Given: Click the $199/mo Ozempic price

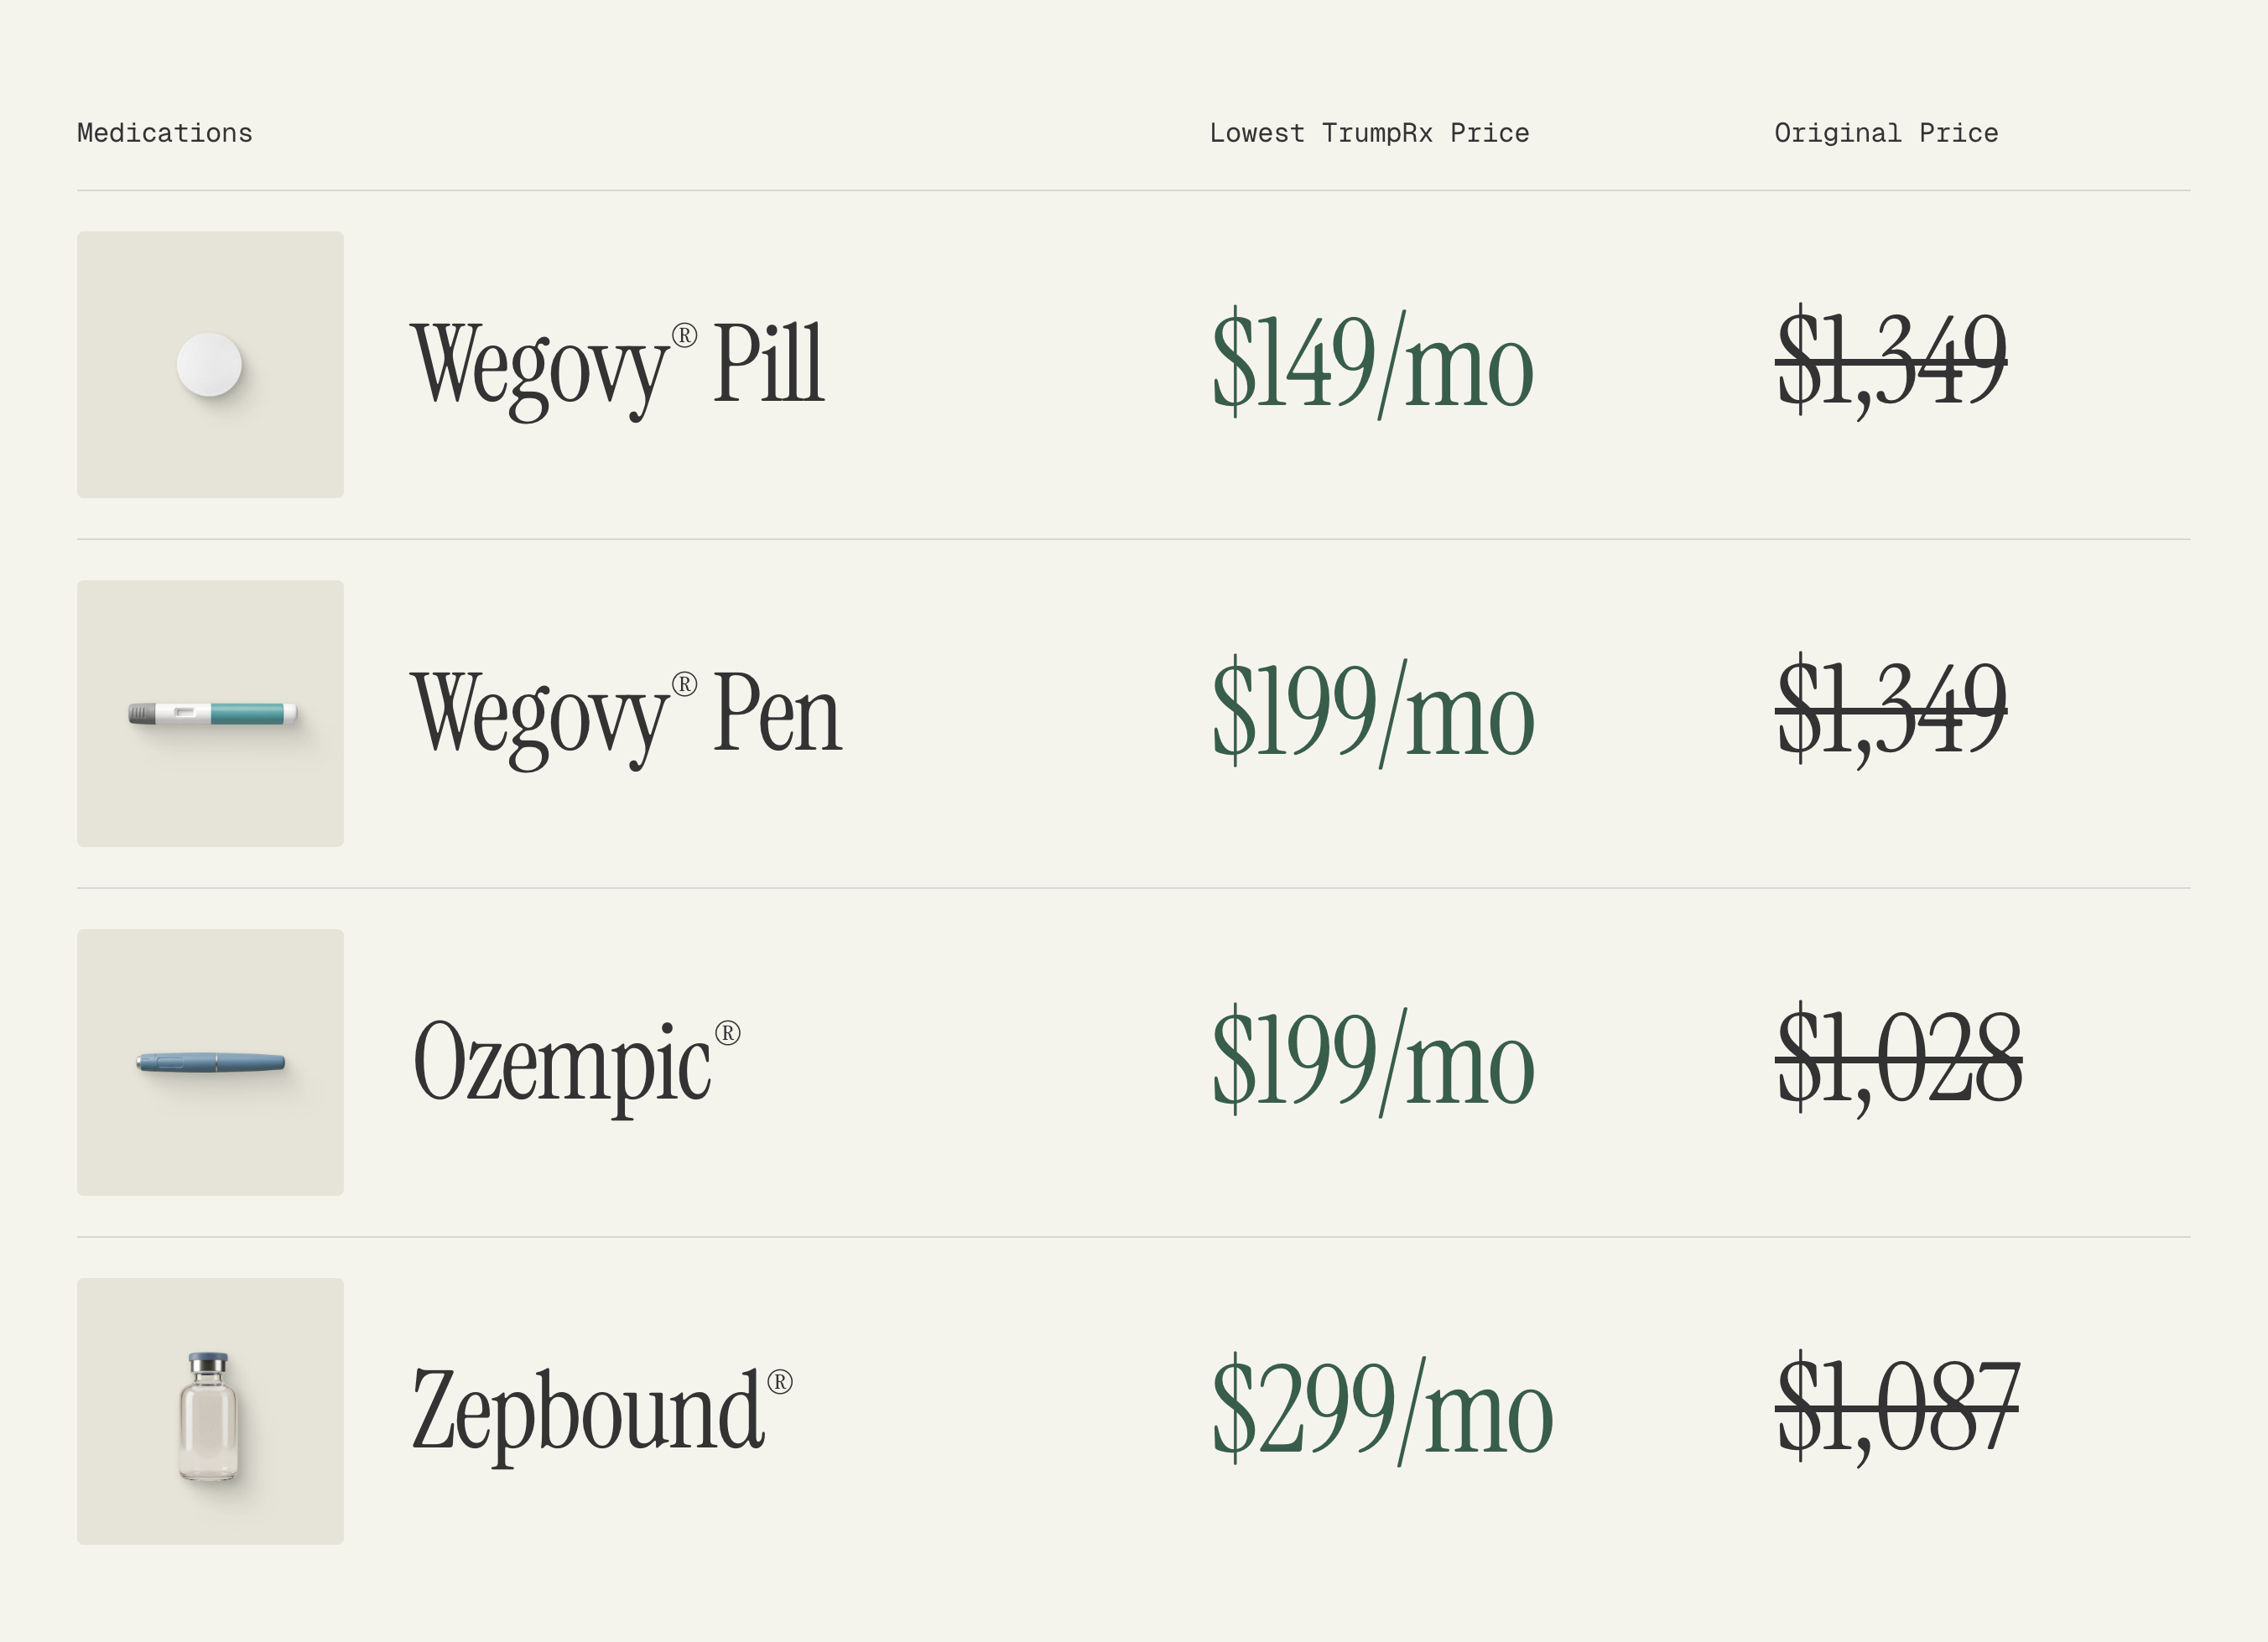Looking at the screenshot, I should point(1372,1061).
